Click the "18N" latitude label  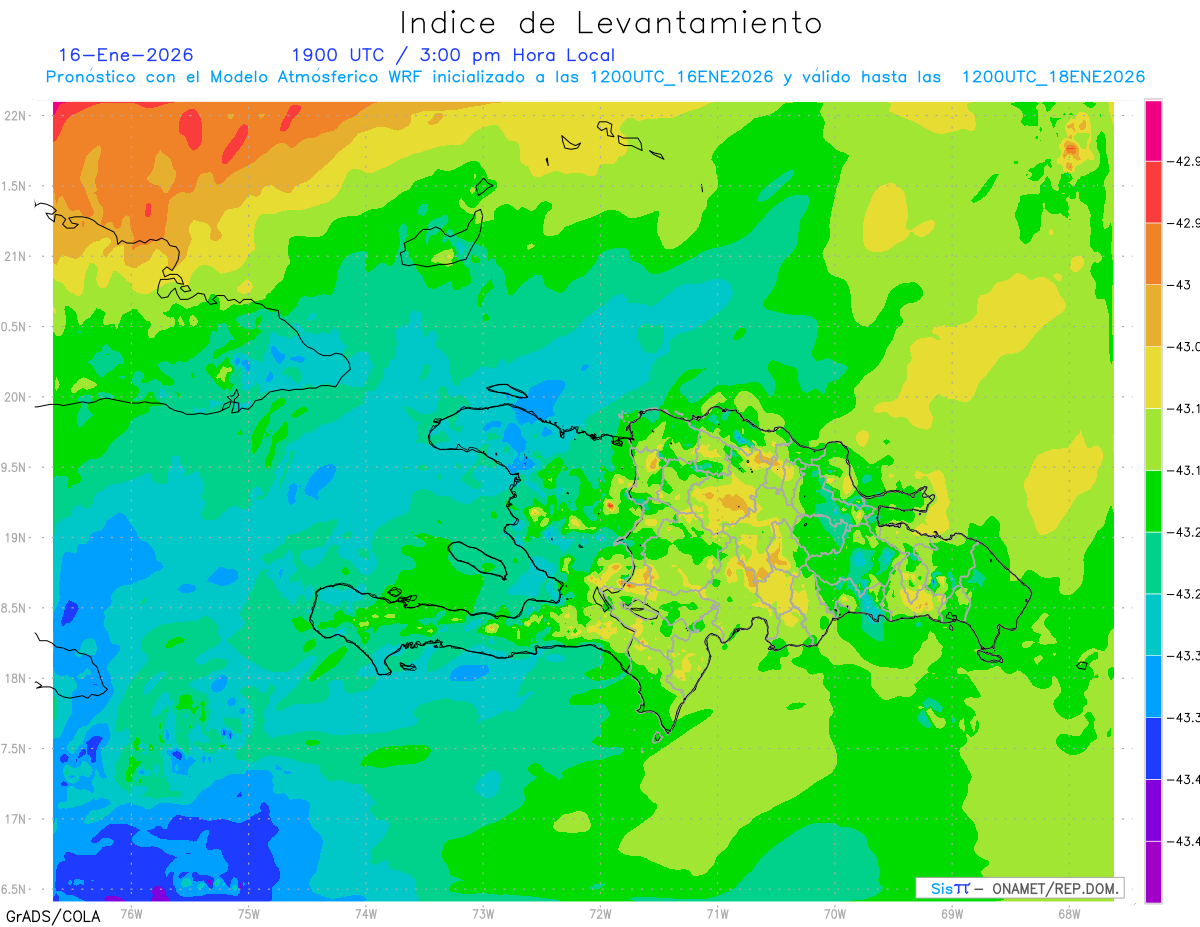(16, 678)
